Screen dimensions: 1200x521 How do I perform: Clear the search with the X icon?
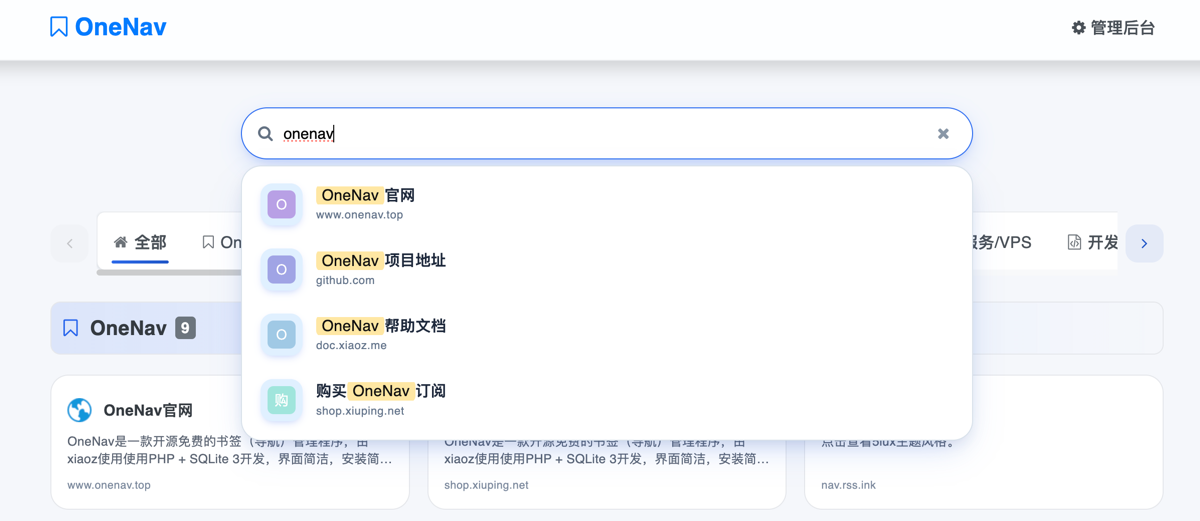point(943,133)
